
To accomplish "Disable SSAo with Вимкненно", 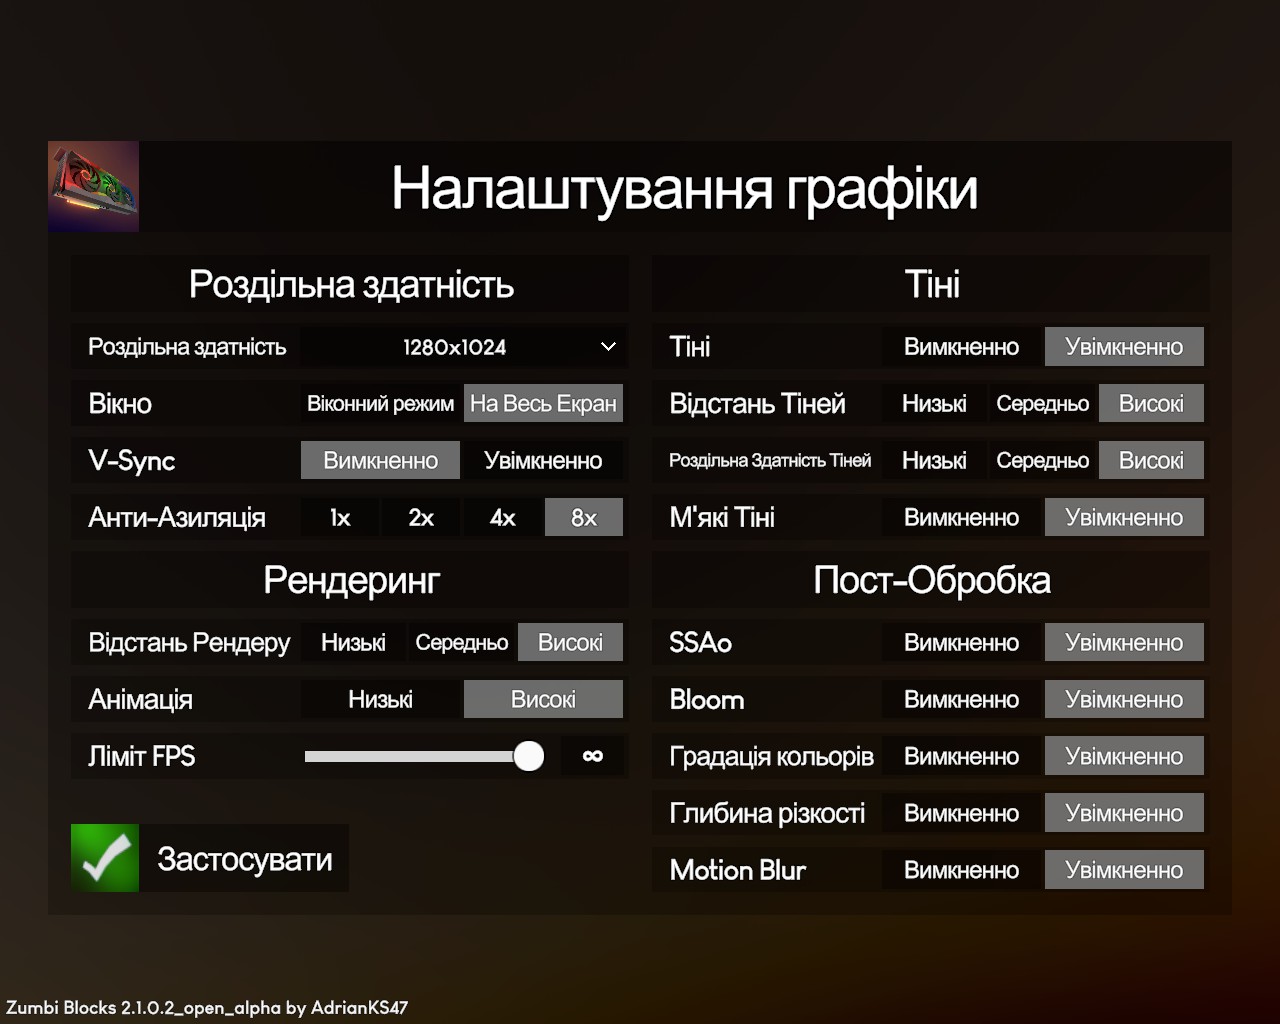I will (x=961, y=643).
